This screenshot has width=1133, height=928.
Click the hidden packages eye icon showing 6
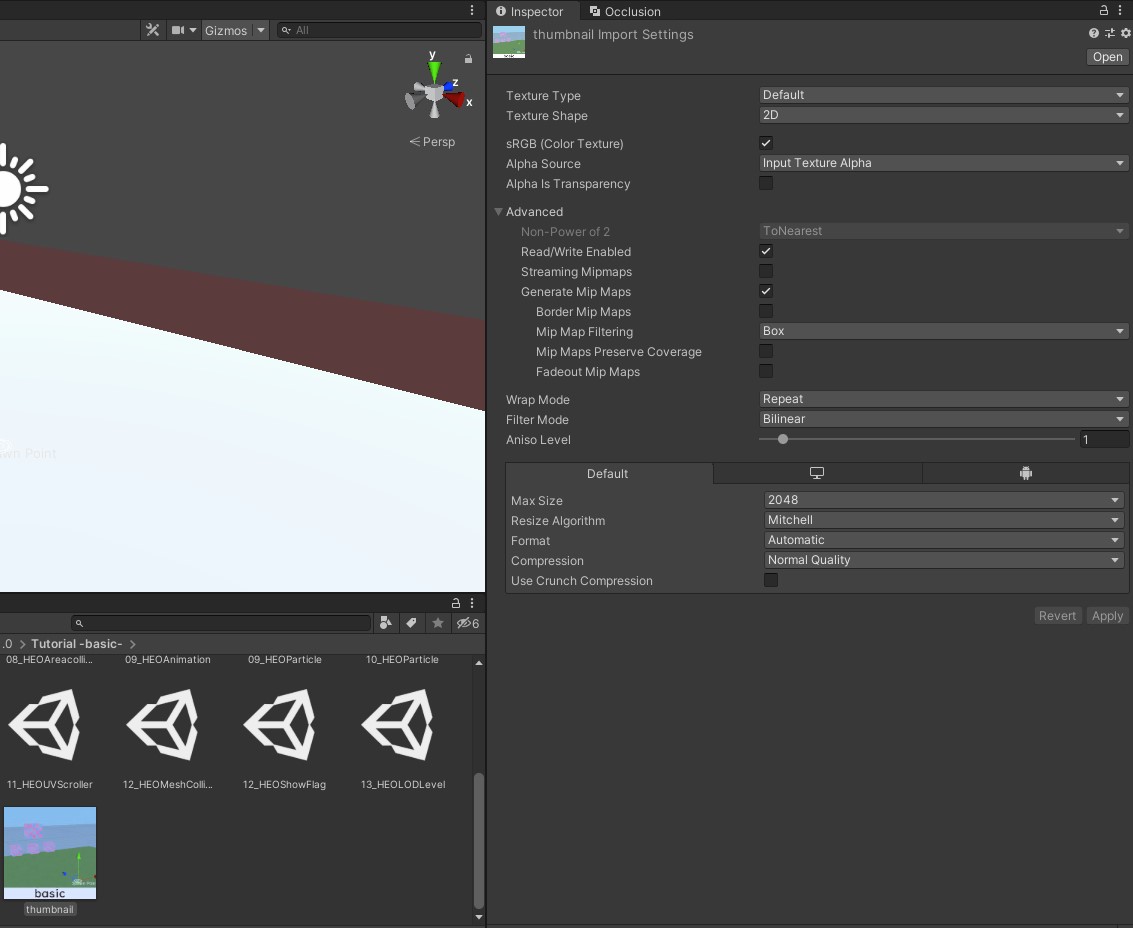pyautogui.click(x=465, y=623)
